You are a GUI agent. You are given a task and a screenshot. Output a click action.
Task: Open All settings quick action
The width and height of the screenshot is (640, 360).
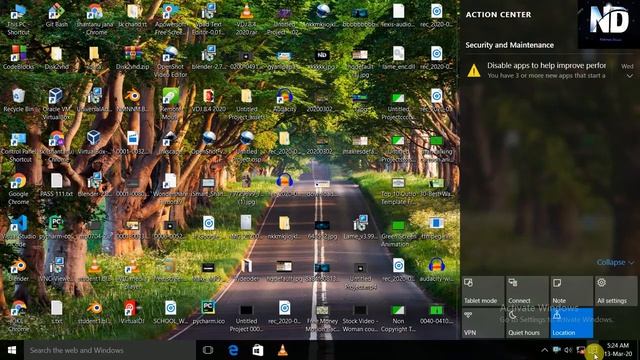(616, 291)
